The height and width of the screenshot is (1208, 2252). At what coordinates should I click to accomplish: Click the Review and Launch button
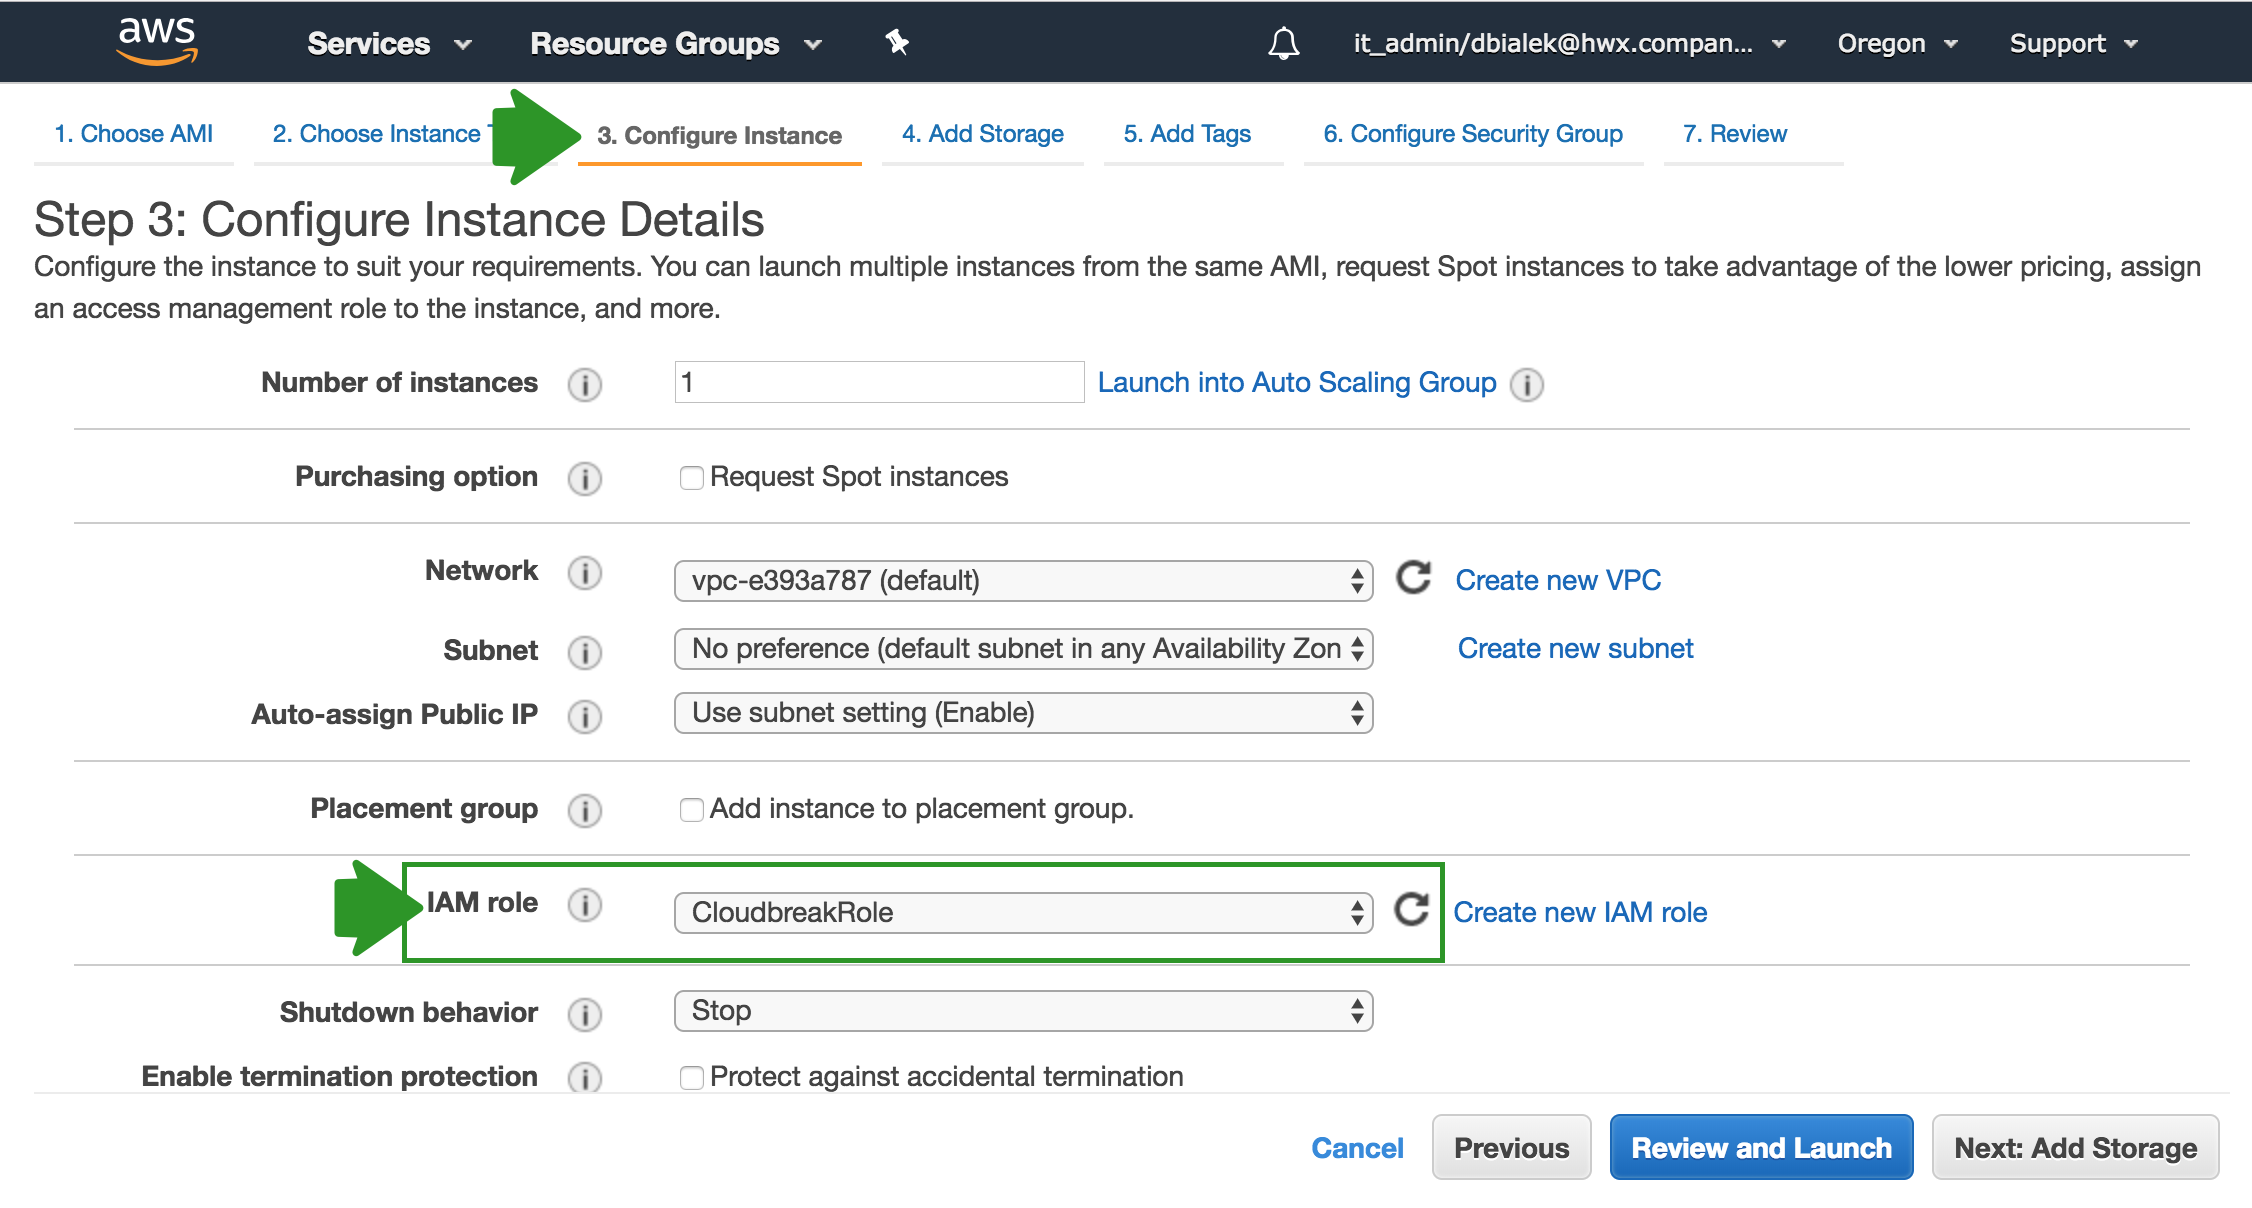(x=1761, y=1147)
